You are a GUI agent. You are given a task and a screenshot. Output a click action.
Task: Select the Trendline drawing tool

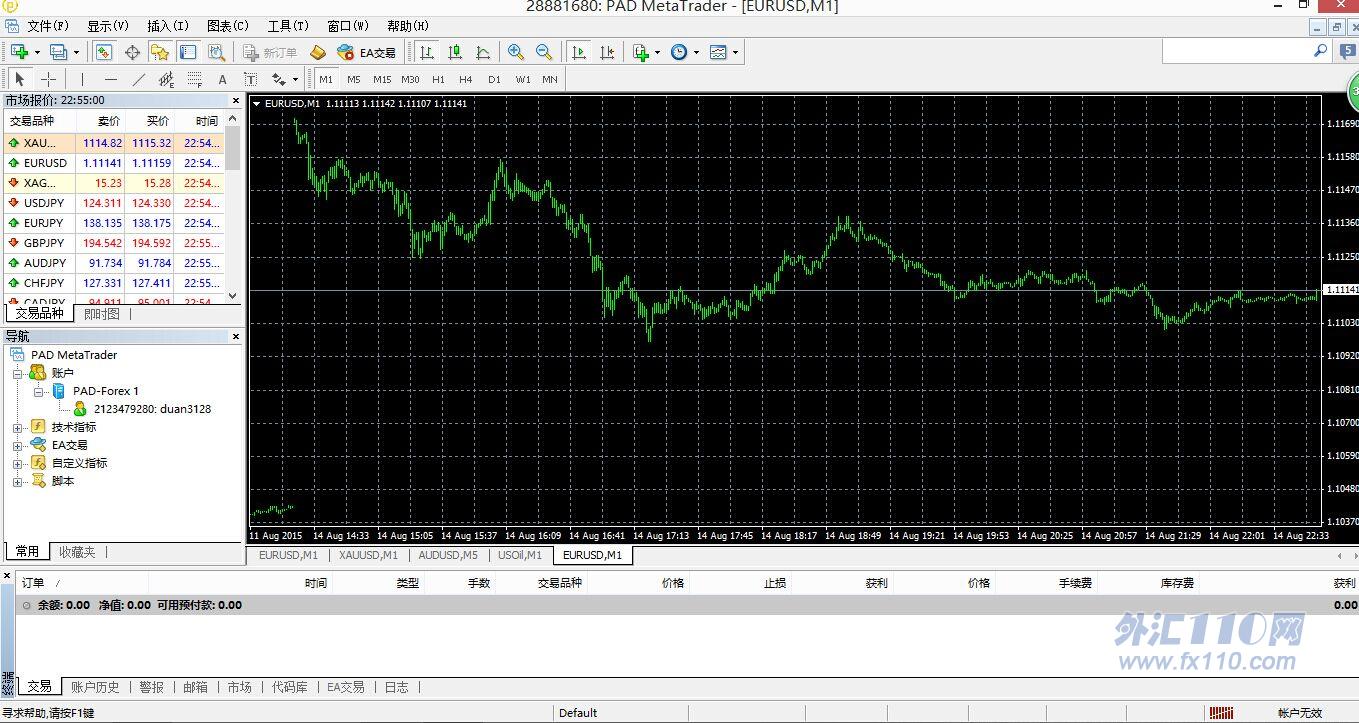138,79
